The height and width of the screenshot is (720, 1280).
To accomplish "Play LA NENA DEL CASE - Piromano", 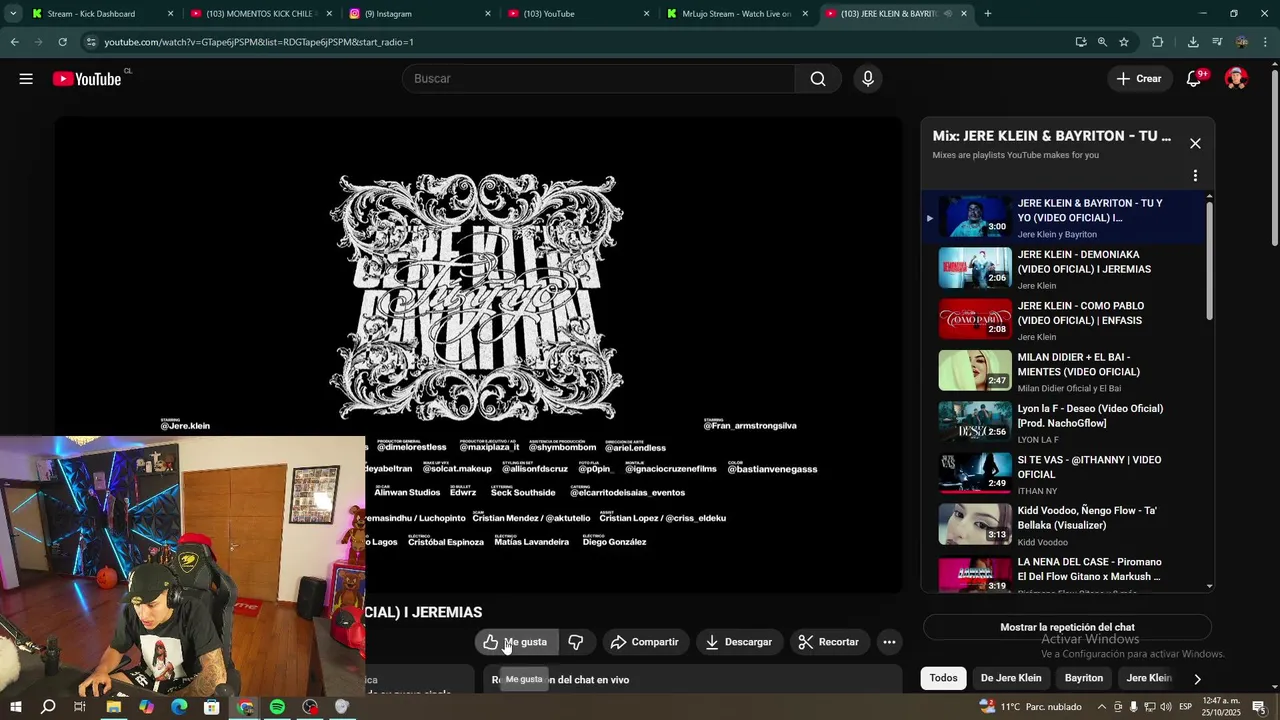I will (1063, 574).
